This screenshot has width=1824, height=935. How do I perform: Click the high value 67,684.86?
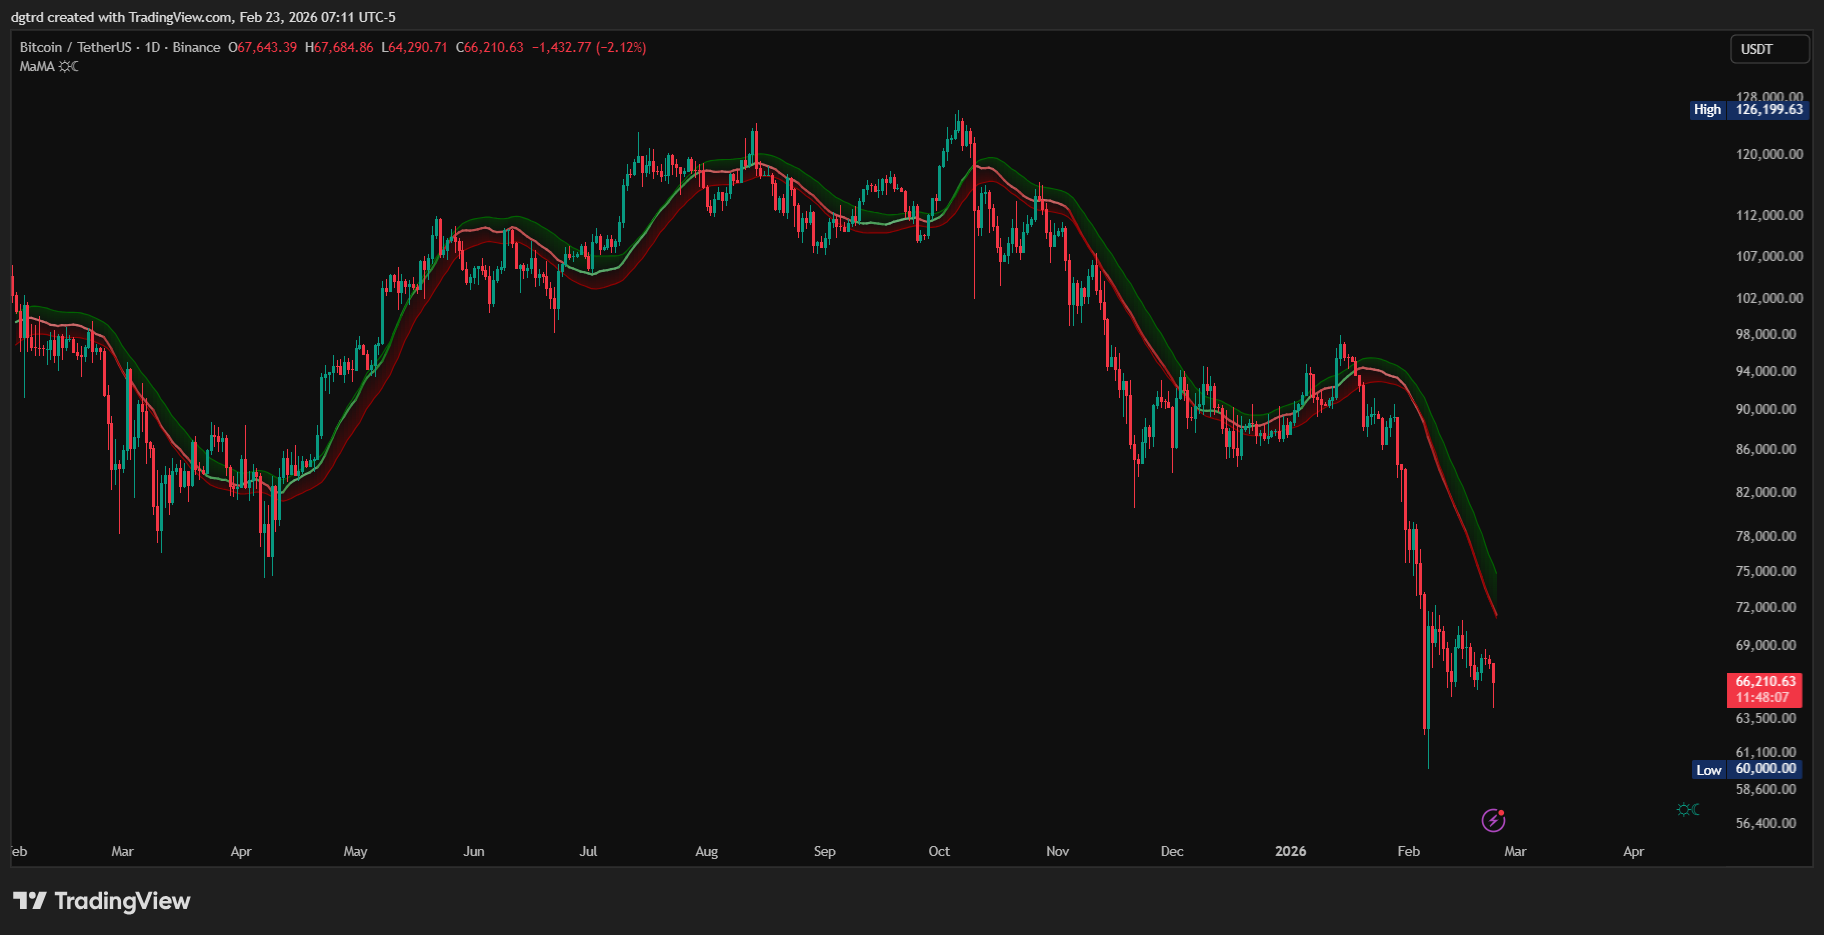click(x=344, y=47)
